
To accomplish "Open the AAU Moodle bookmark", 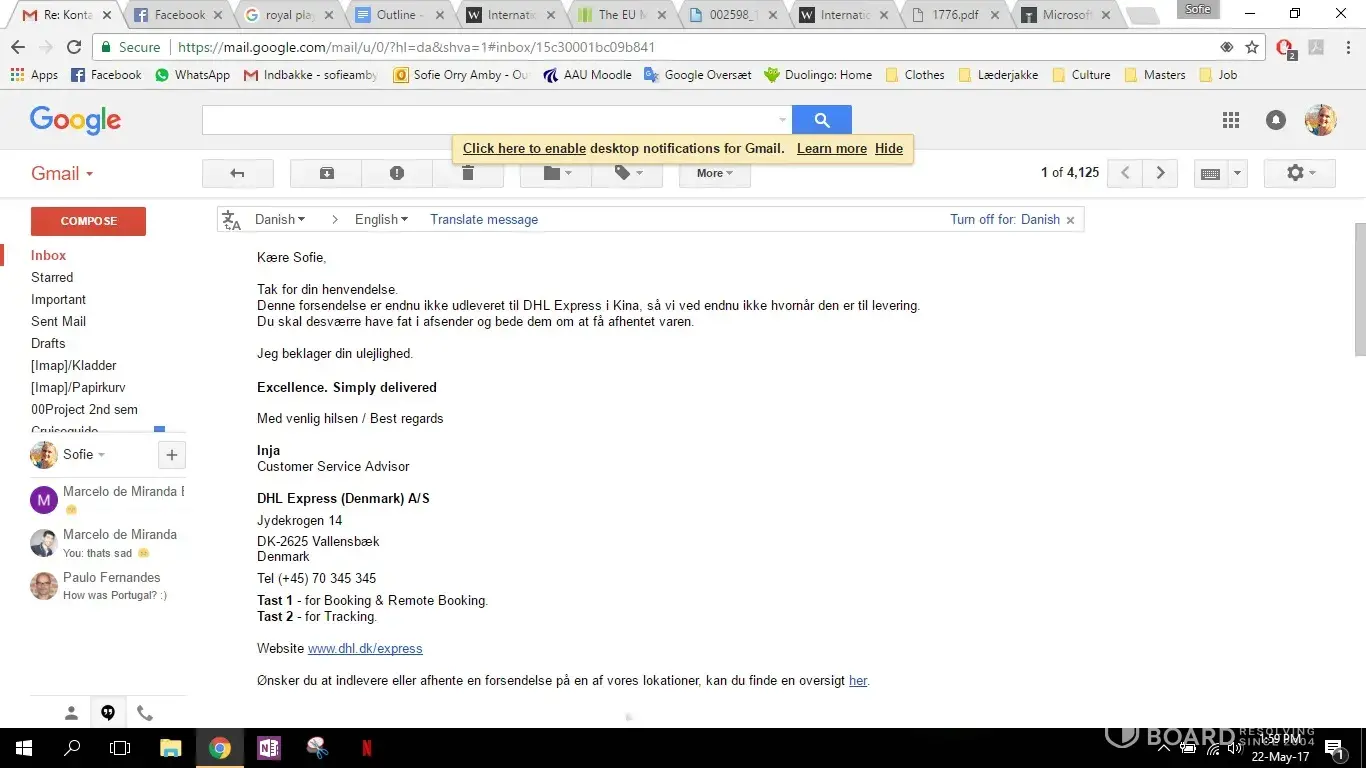I will pyautogui.click(x=587, y=74).
